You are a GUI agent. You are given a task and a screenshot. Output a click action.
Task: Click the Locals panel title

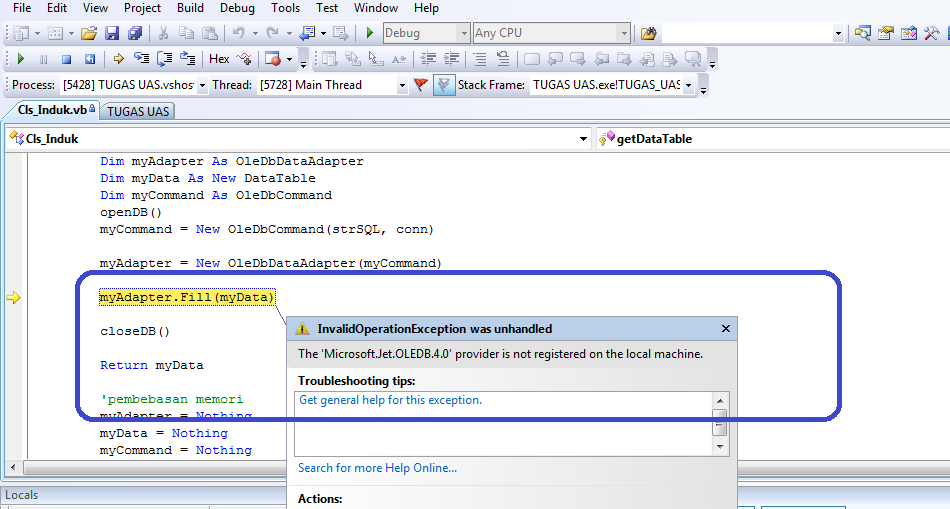tap(21, 494)
